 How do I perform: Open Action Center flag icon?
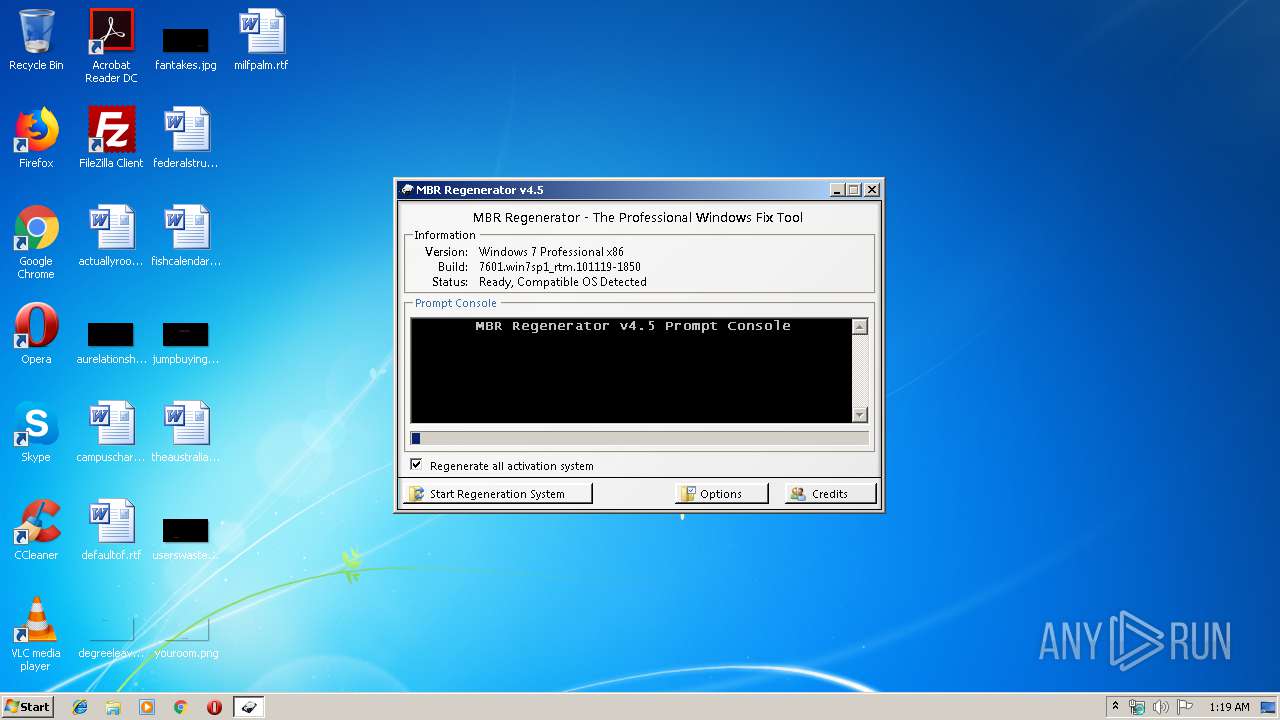click(x=1185, y=707)
